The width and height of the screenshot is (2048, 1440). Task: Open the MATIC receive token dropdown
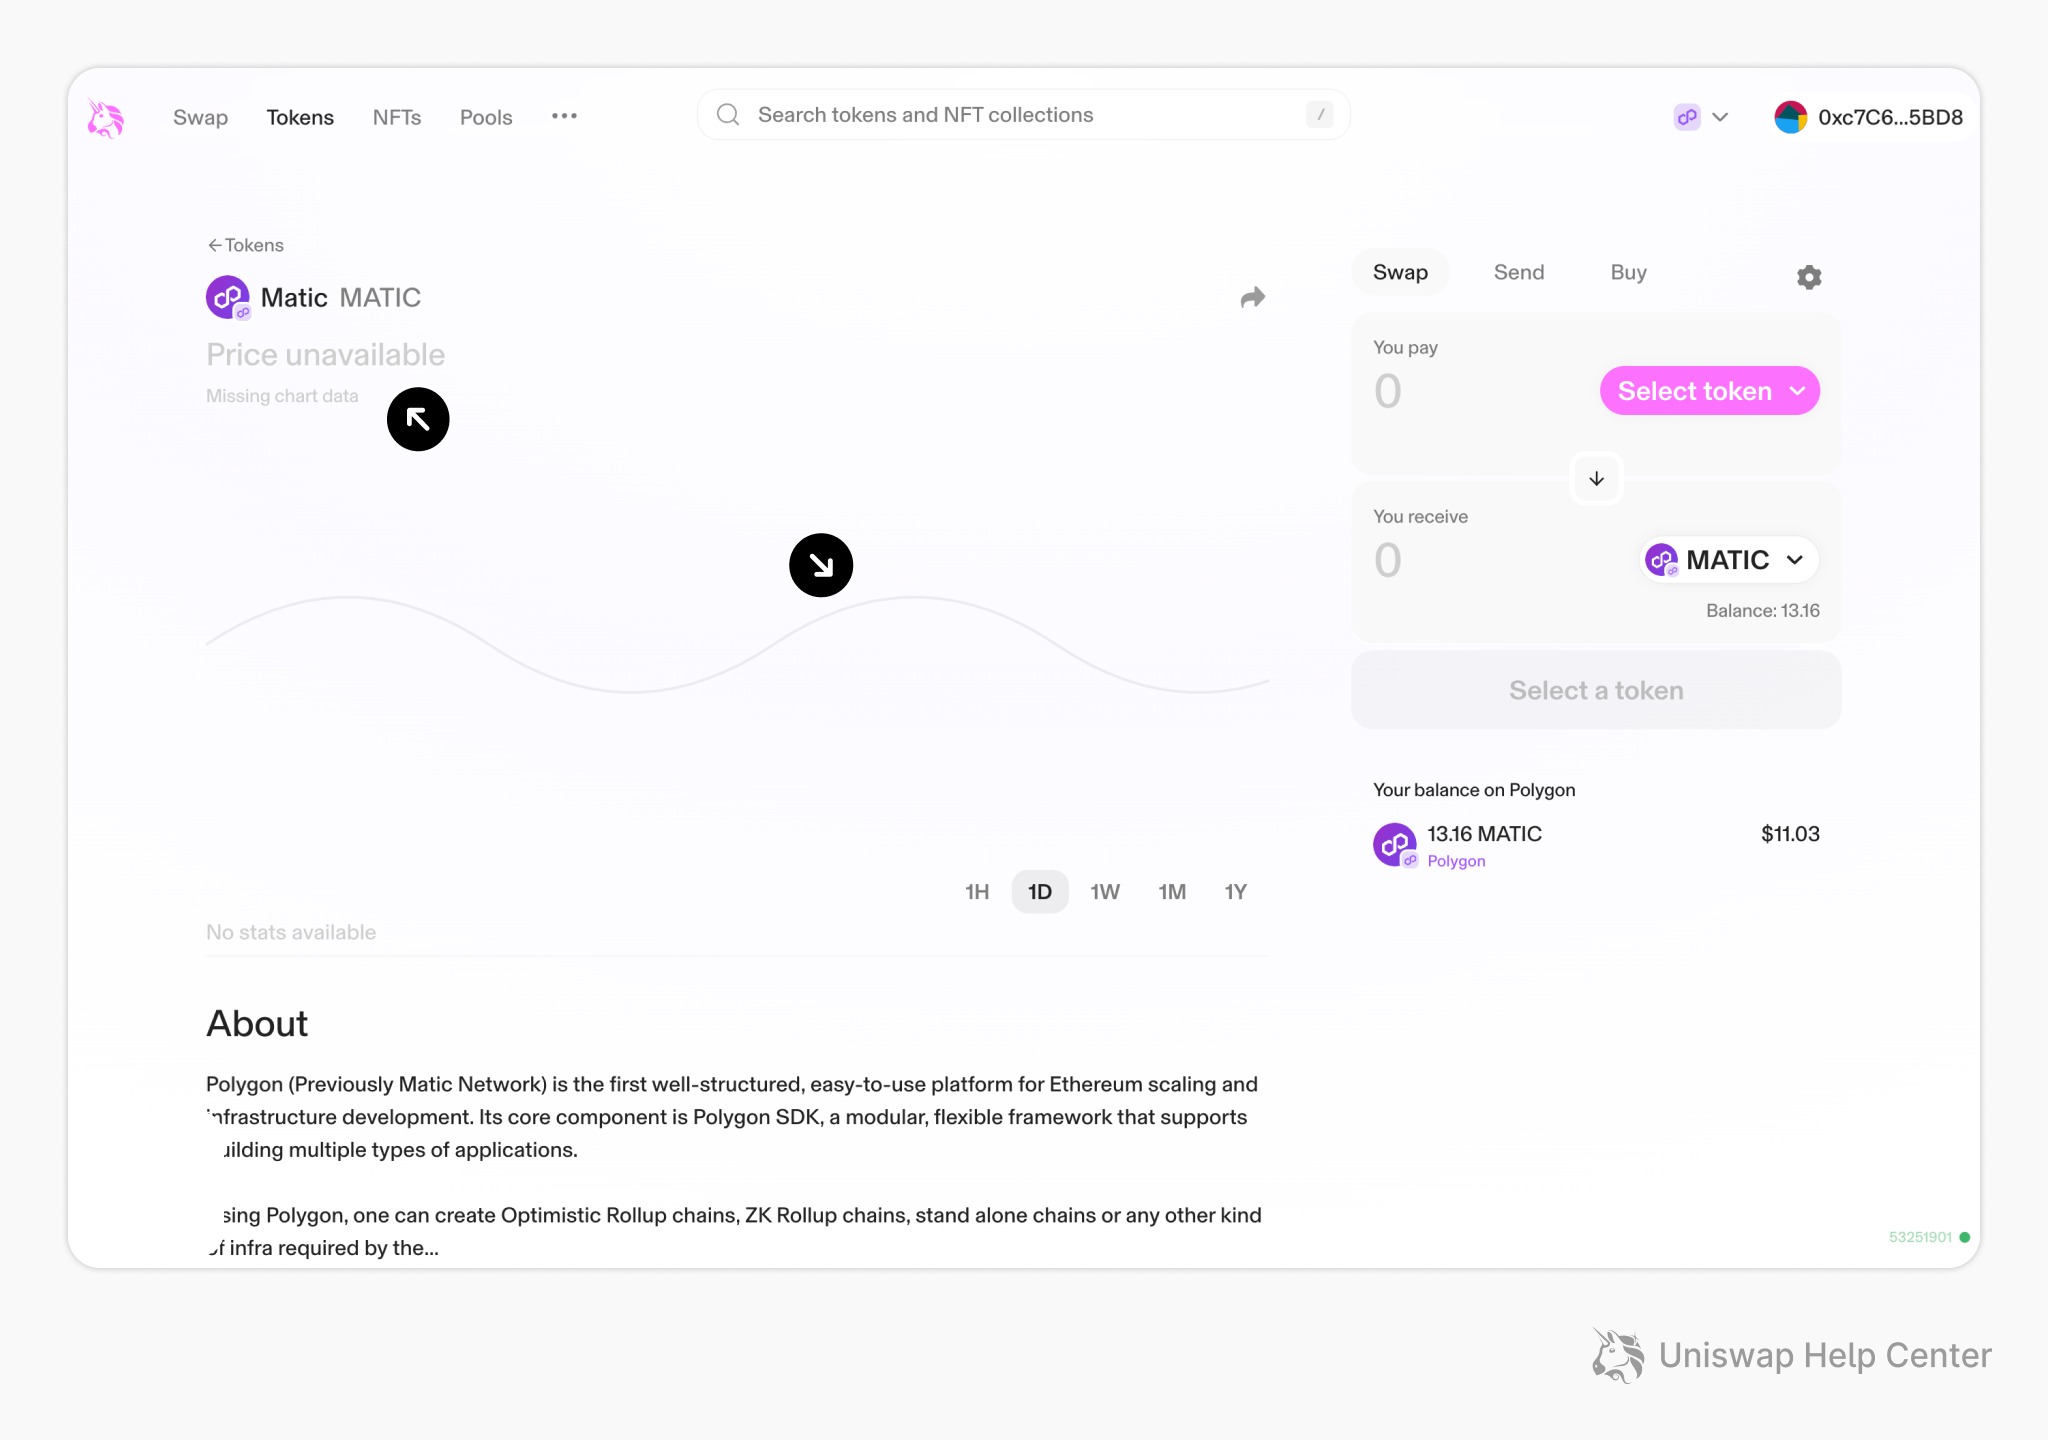coord(1729,560)
